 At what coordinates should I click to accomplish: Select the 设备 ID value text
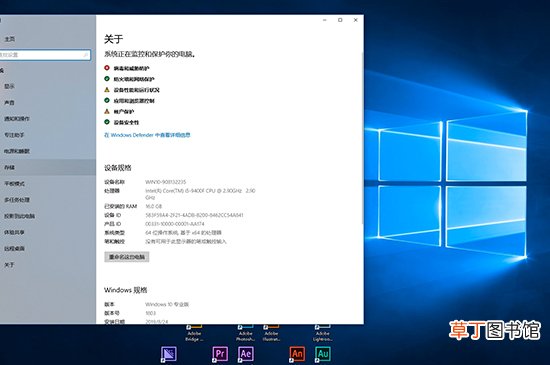coord(194,215)
